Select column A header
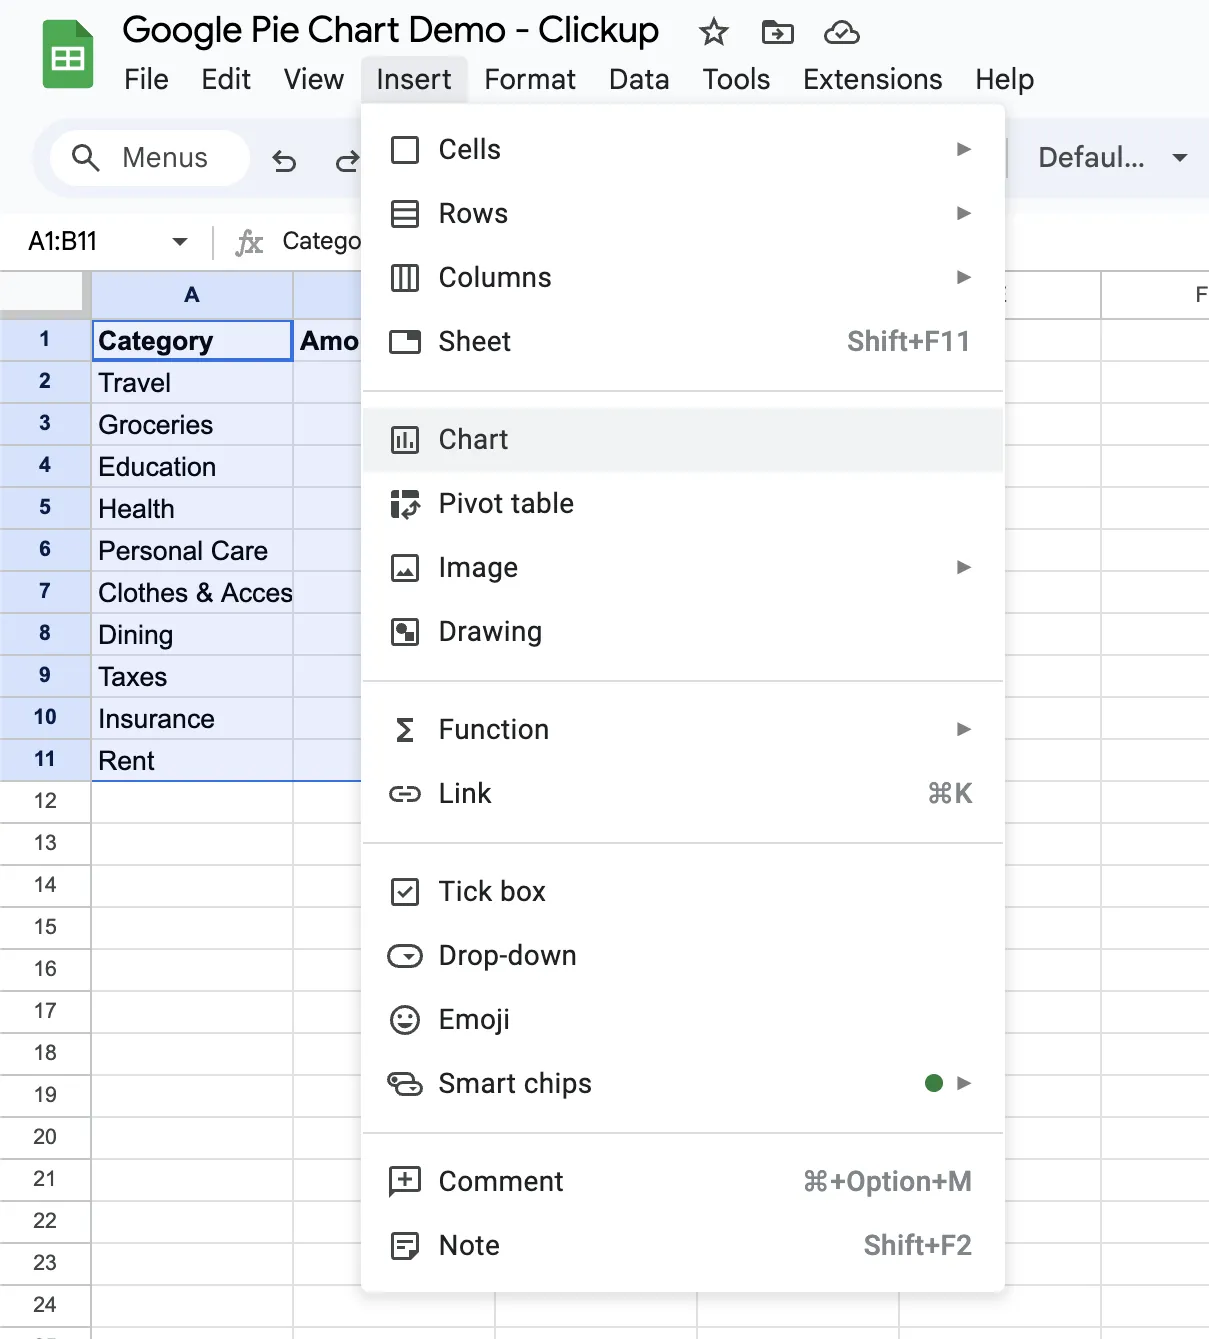Screen dimensions: 1209x1339 pos(192,295)
